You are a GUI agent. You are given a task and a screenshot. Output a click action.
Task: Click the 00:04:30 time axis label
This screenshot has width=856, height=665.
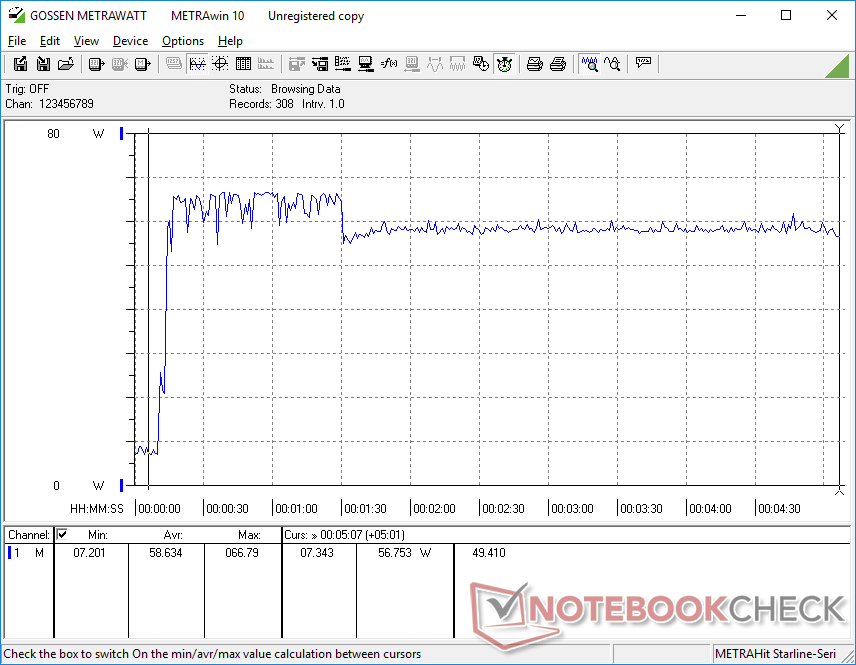coord(779,509)
